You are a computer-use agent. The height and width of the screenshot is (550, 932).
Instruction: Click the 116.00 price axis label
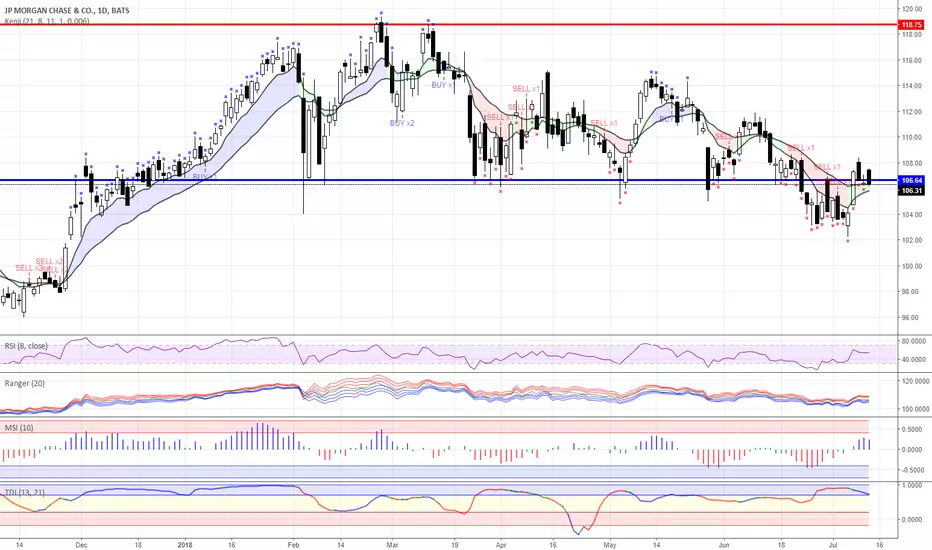click(912, 61)
